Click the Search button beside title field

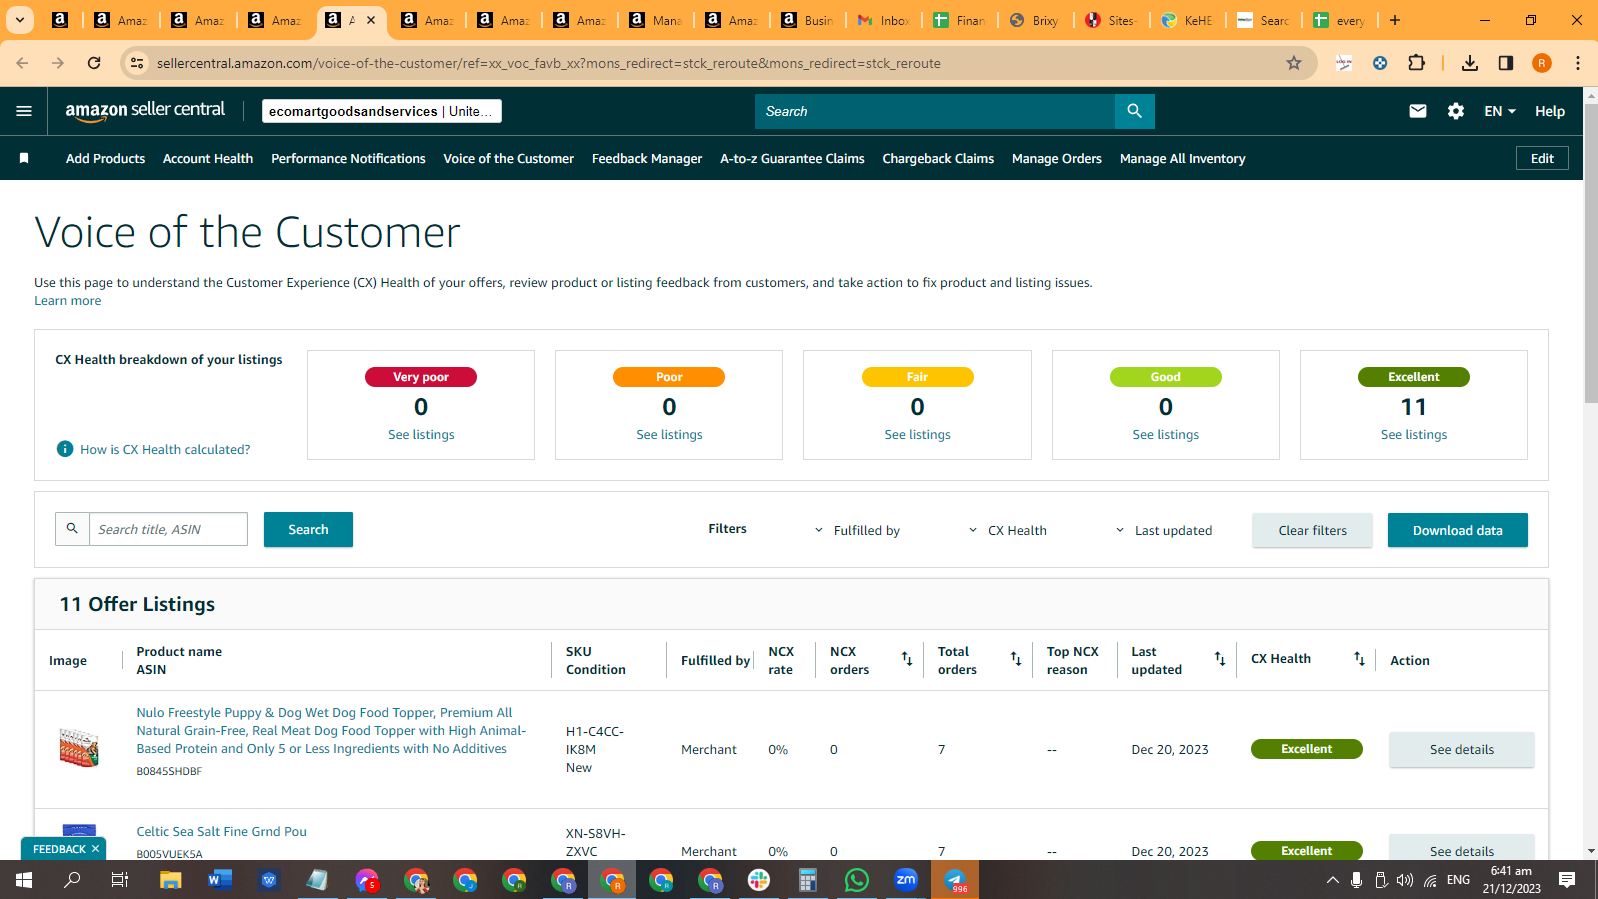point(308,529)
